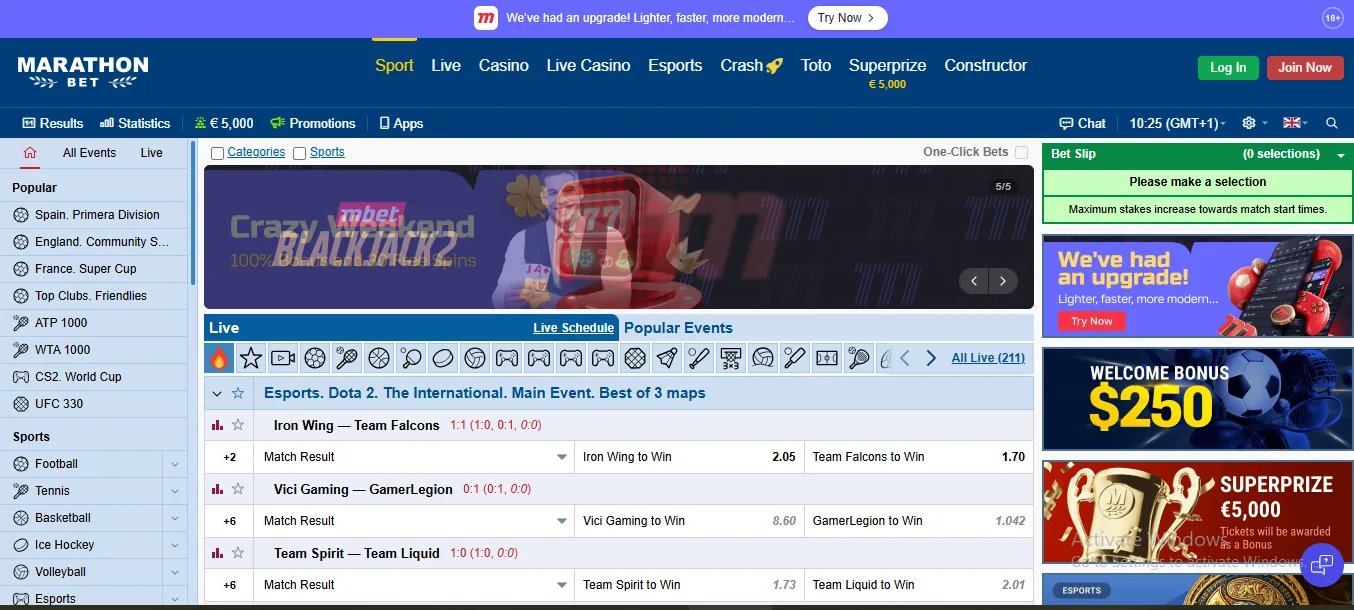This screenshot has height=610, width=1354.
Task: Filter live events with video stream icon
Action: coord(283,358)
